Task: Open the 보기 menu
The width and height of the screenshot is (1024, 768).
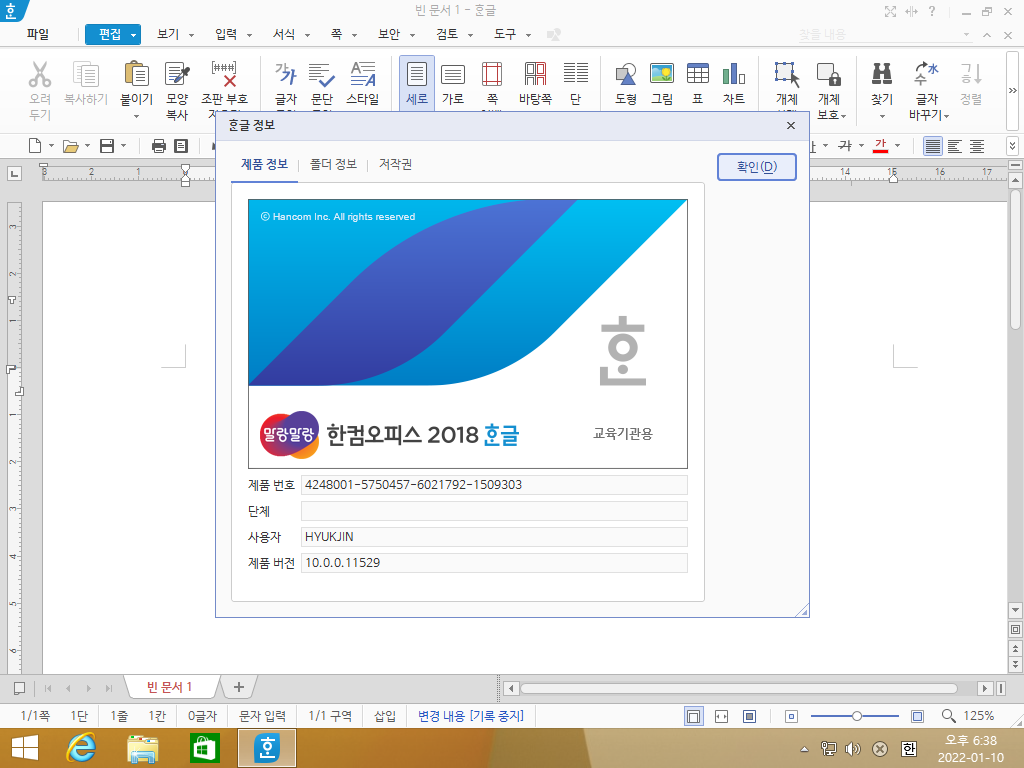Action: pos(175,34)
